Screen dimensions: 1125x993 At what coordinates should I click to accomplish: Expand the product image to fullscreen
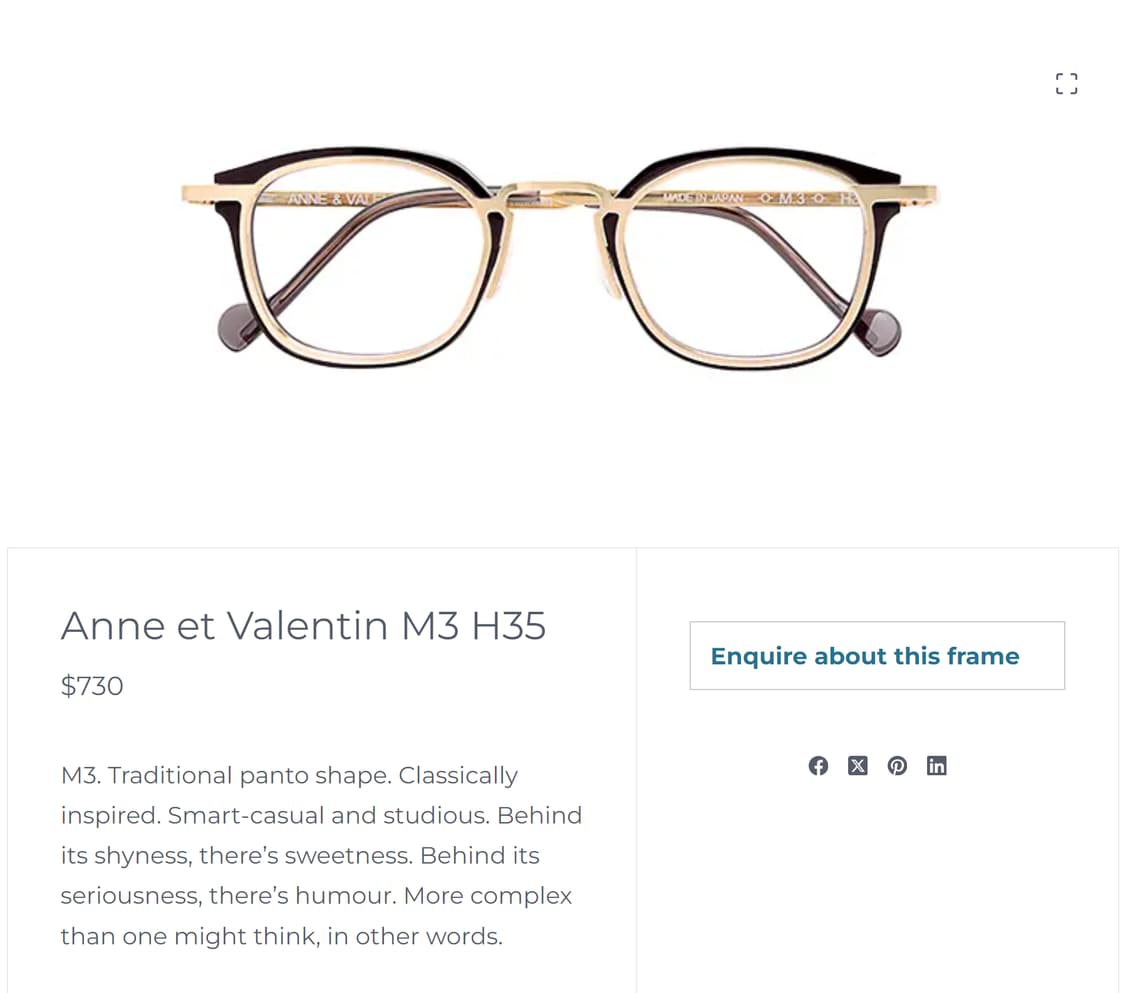pyautogui.click(x=1066, y=84)
